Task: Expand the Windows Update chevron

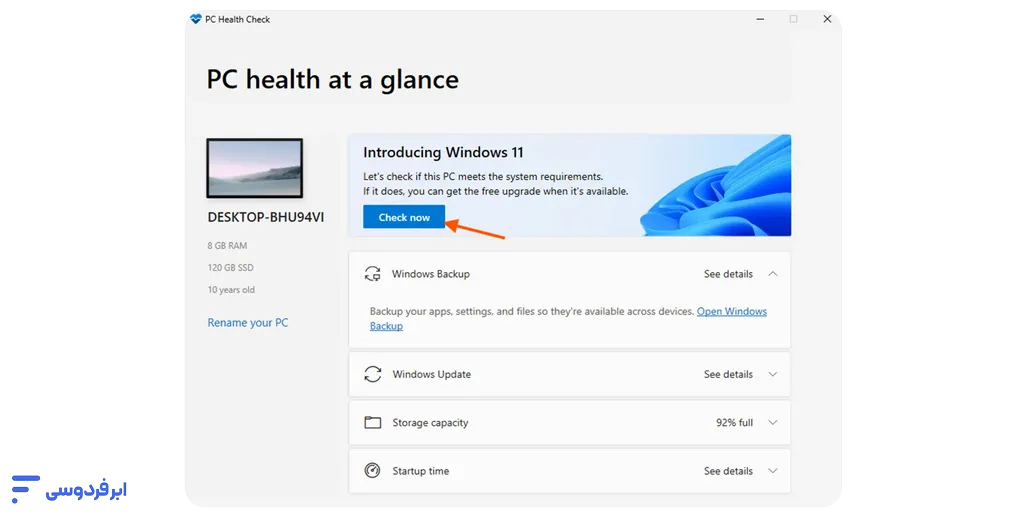Action: tap(773, 375)
